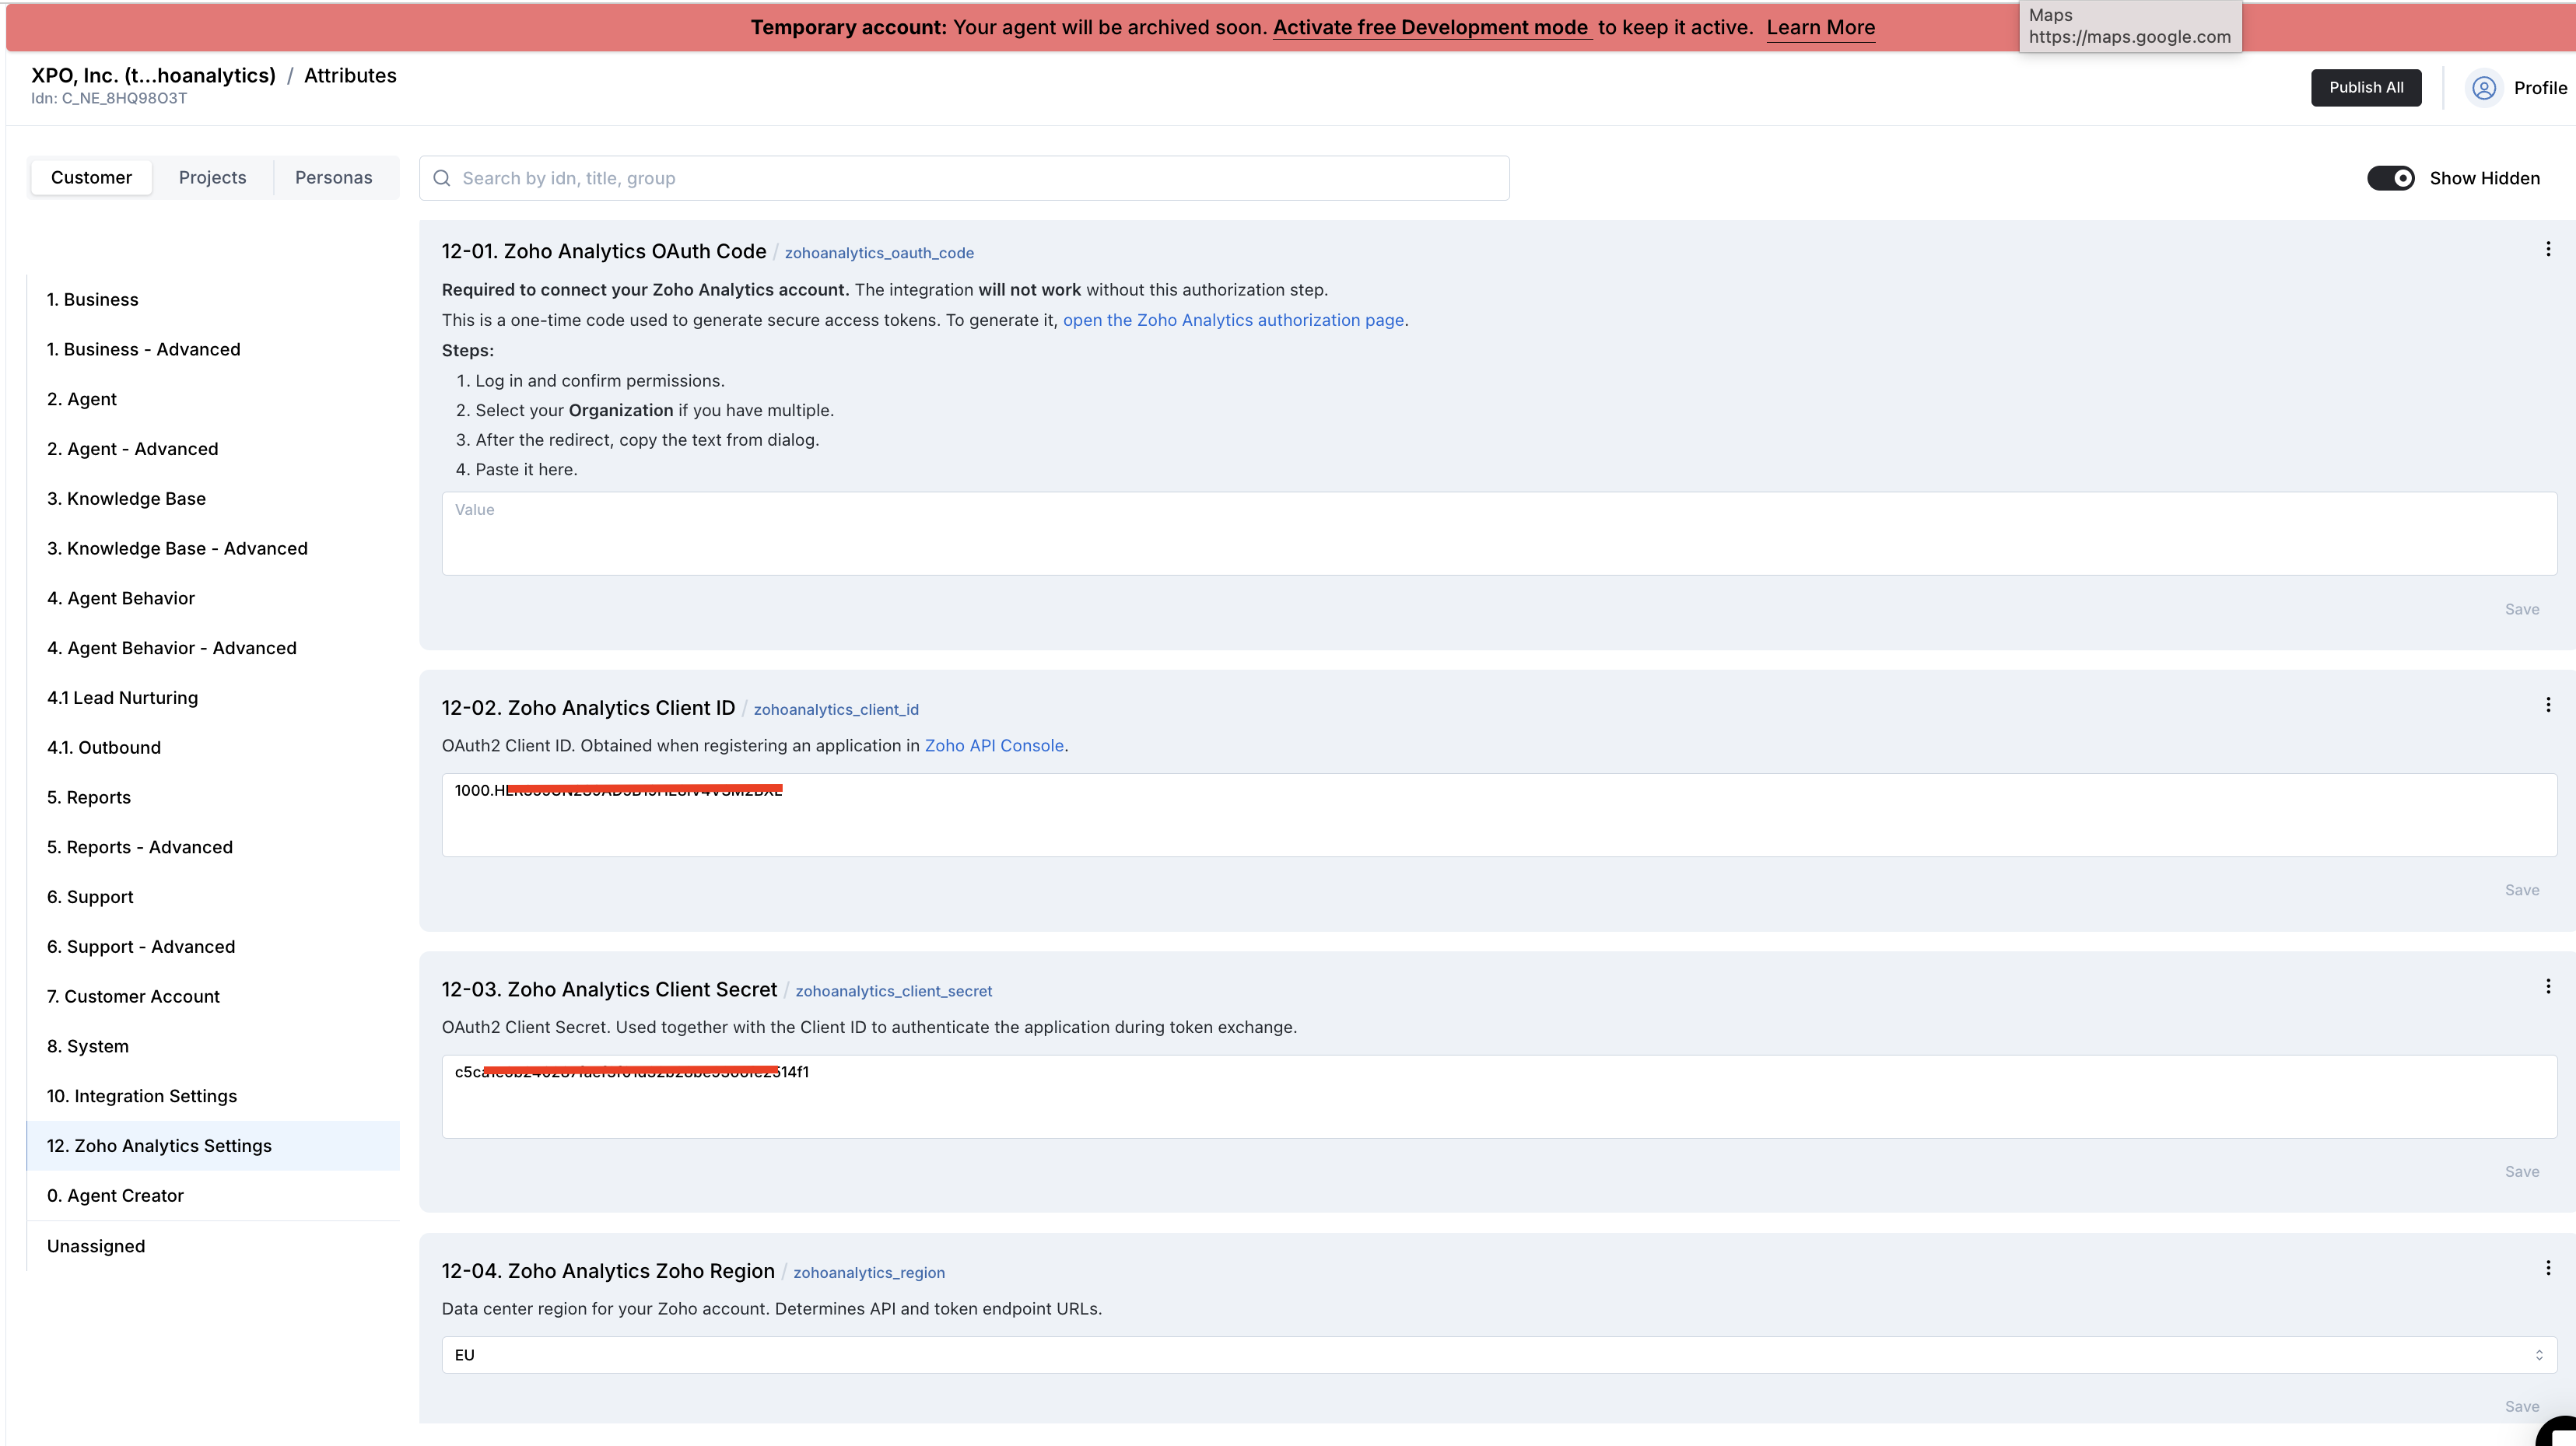
Task: Select the 4.1 Lead Nurturing group
Action: pos(213,698)
